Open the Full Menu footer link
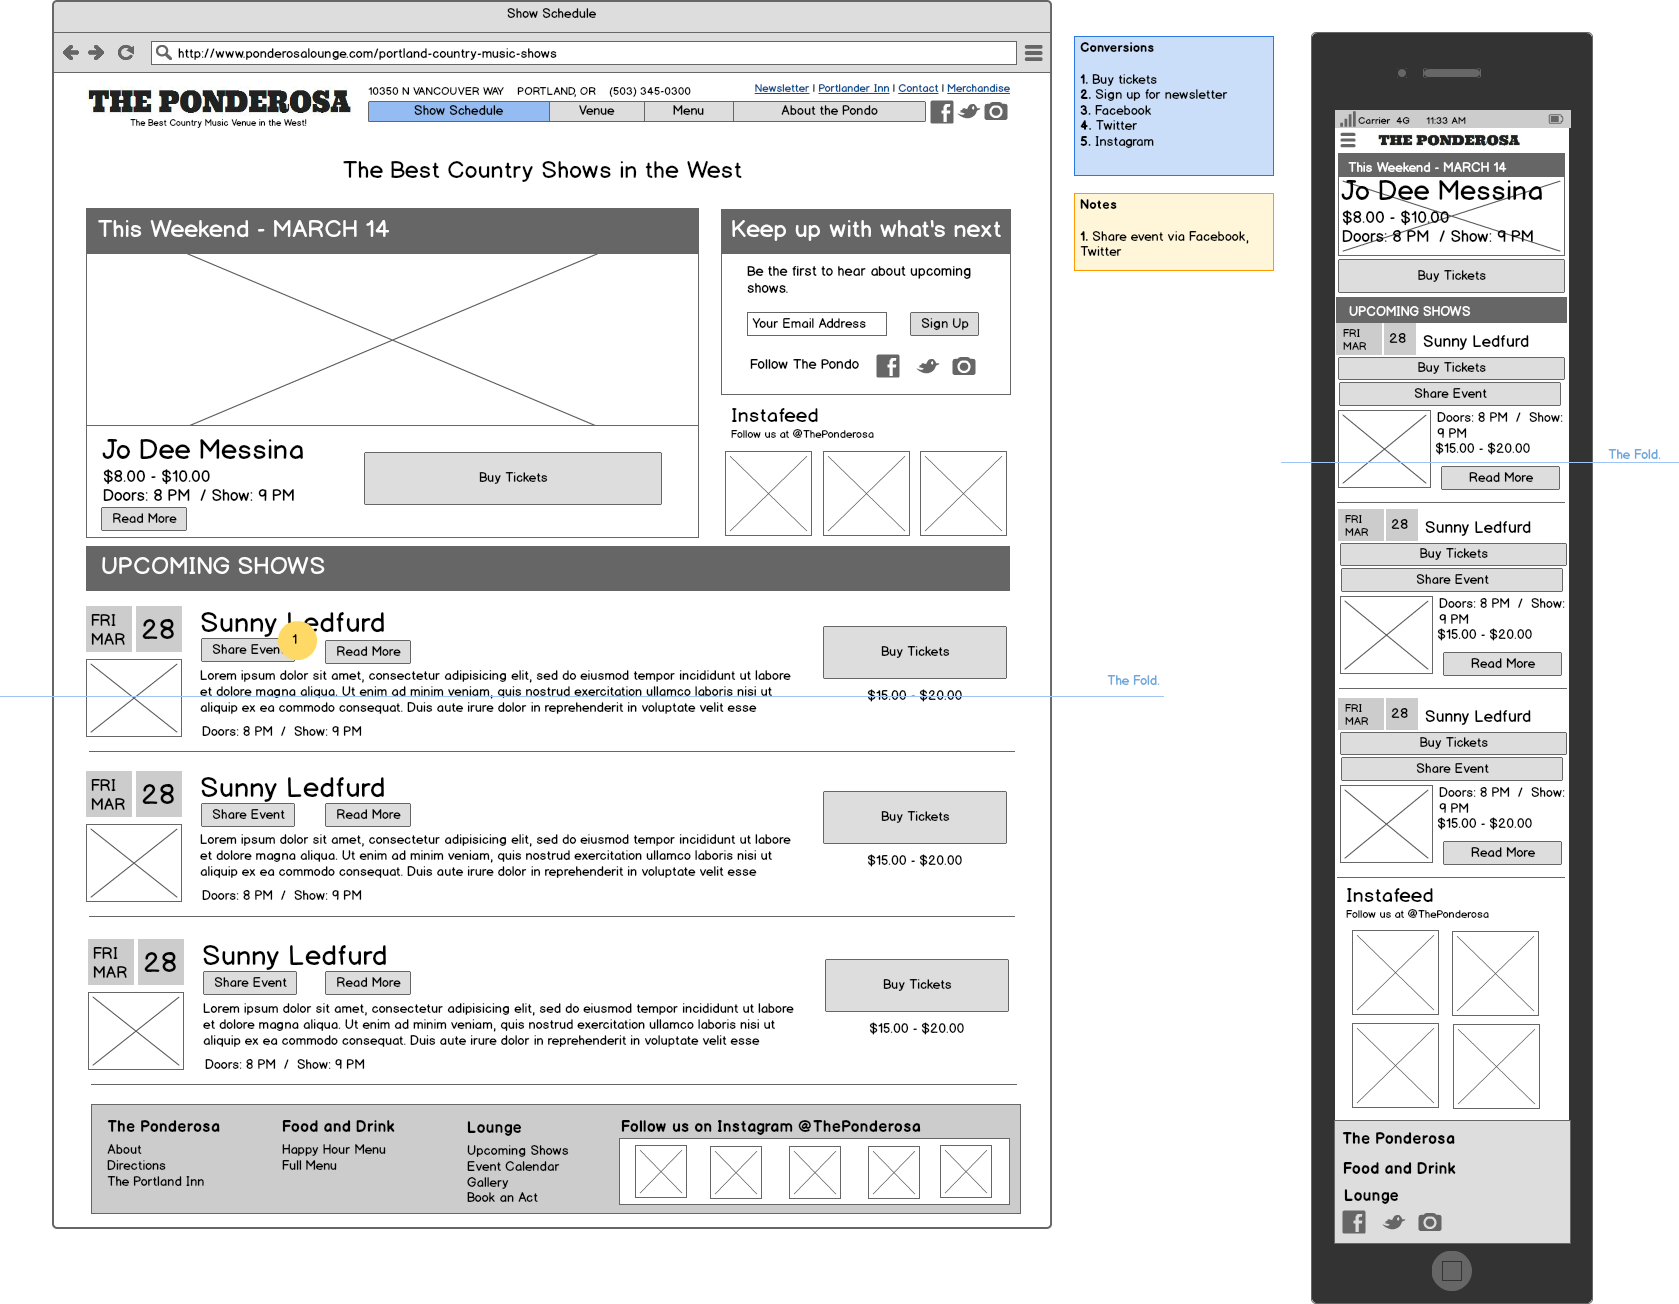1679x1304 pixels. pos(309,1165)
